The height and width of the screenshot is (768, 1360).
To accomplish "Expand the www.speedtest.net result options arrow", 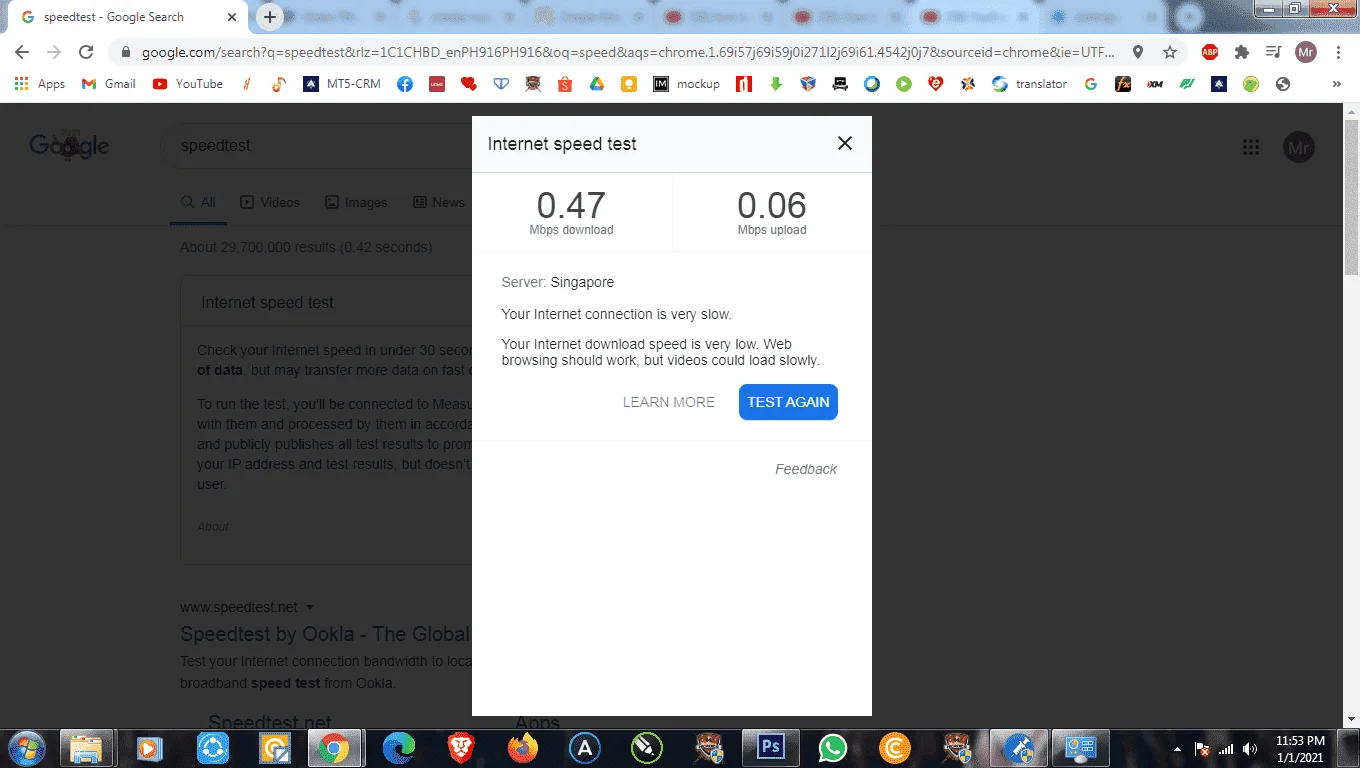I will click(310, 607).
